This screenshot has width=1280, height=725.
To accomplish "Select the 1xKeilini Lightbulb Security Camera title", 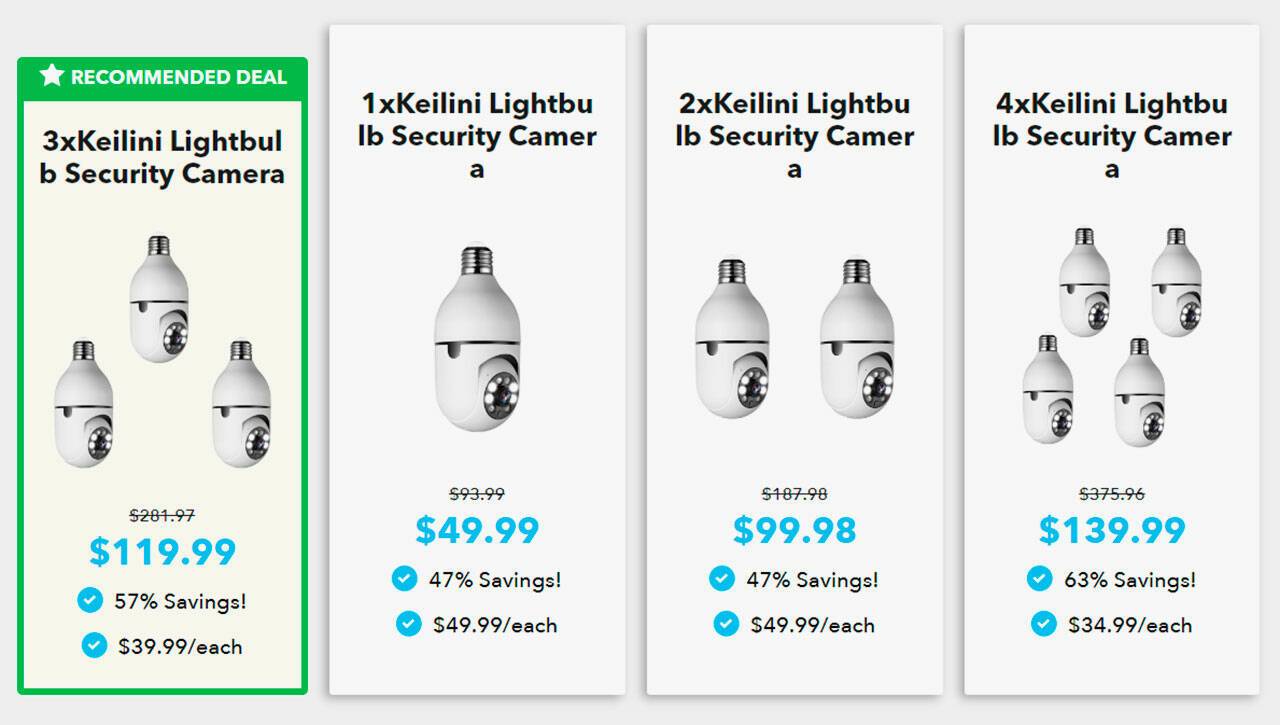I will click(477, 136).
